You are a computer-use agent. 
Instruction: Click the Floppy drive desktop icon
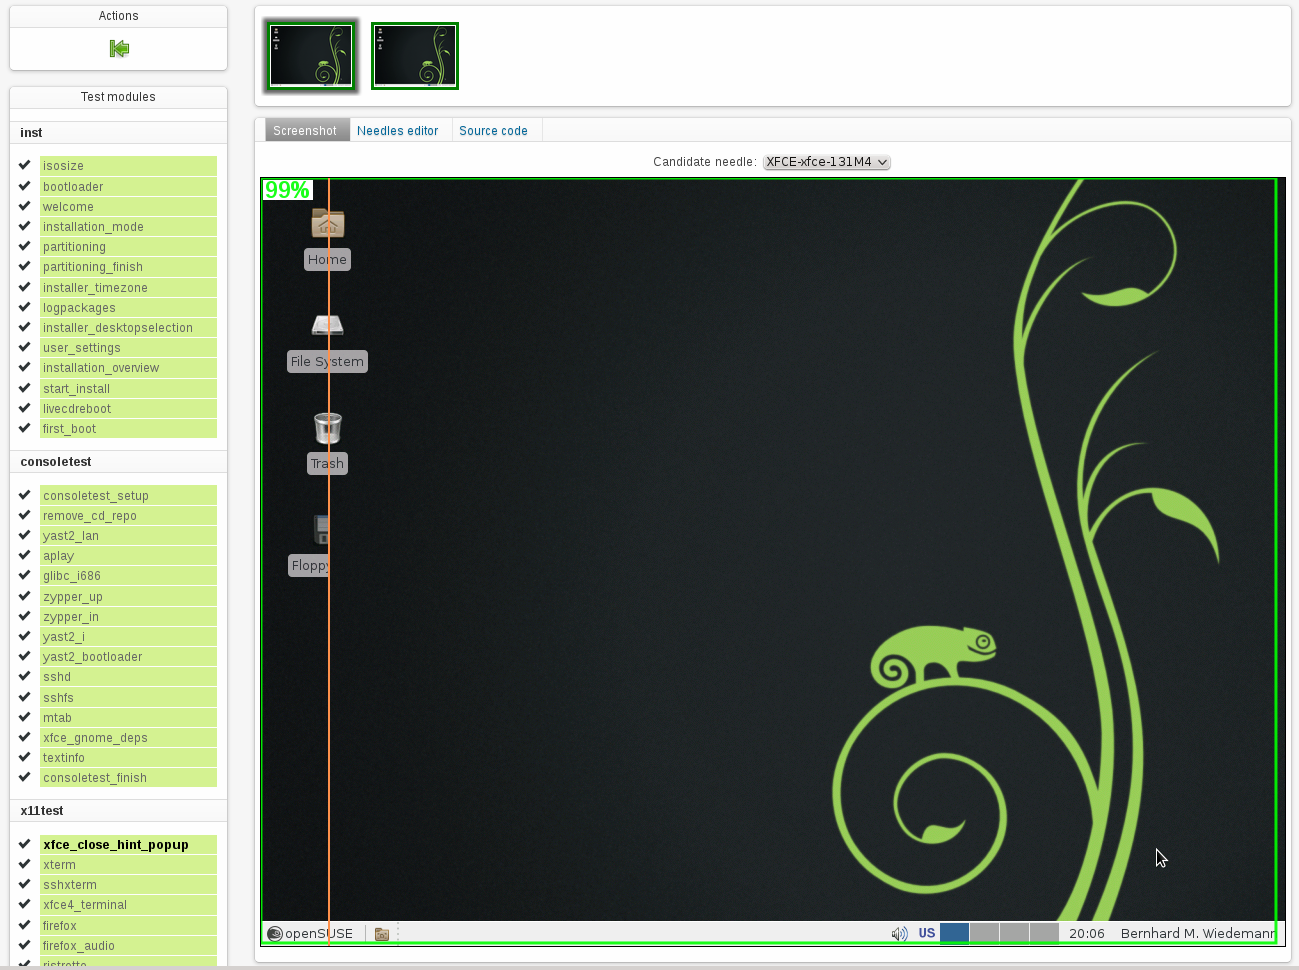(322, 529)
